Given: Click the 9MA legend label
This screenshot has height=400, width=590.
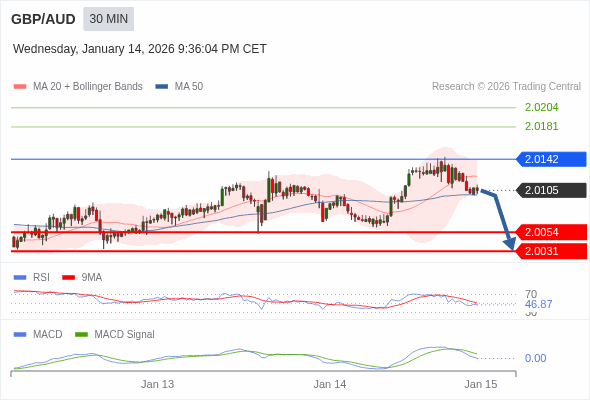Looking at the screenshot, I should click(x=92, y=278).
